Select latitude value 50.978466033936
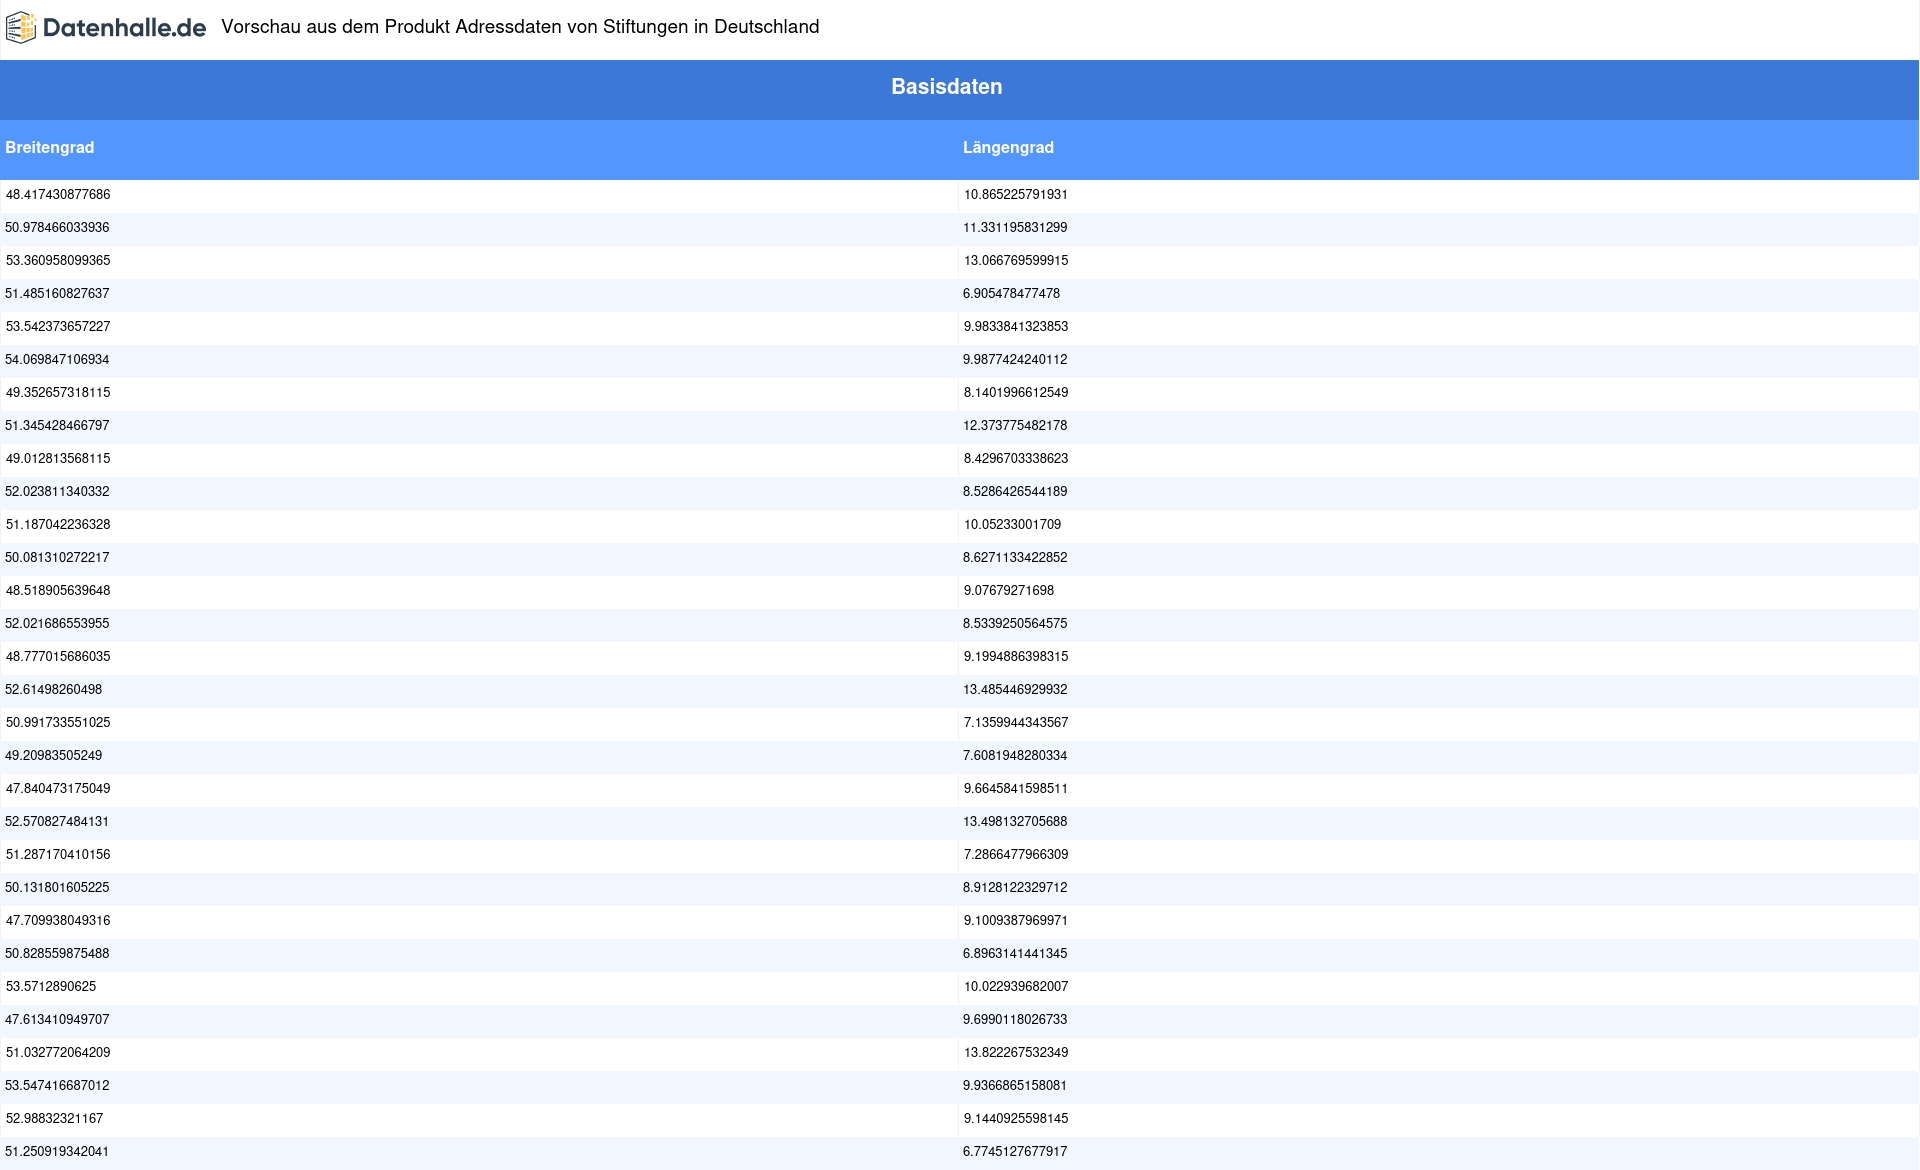 pos(57,228)
